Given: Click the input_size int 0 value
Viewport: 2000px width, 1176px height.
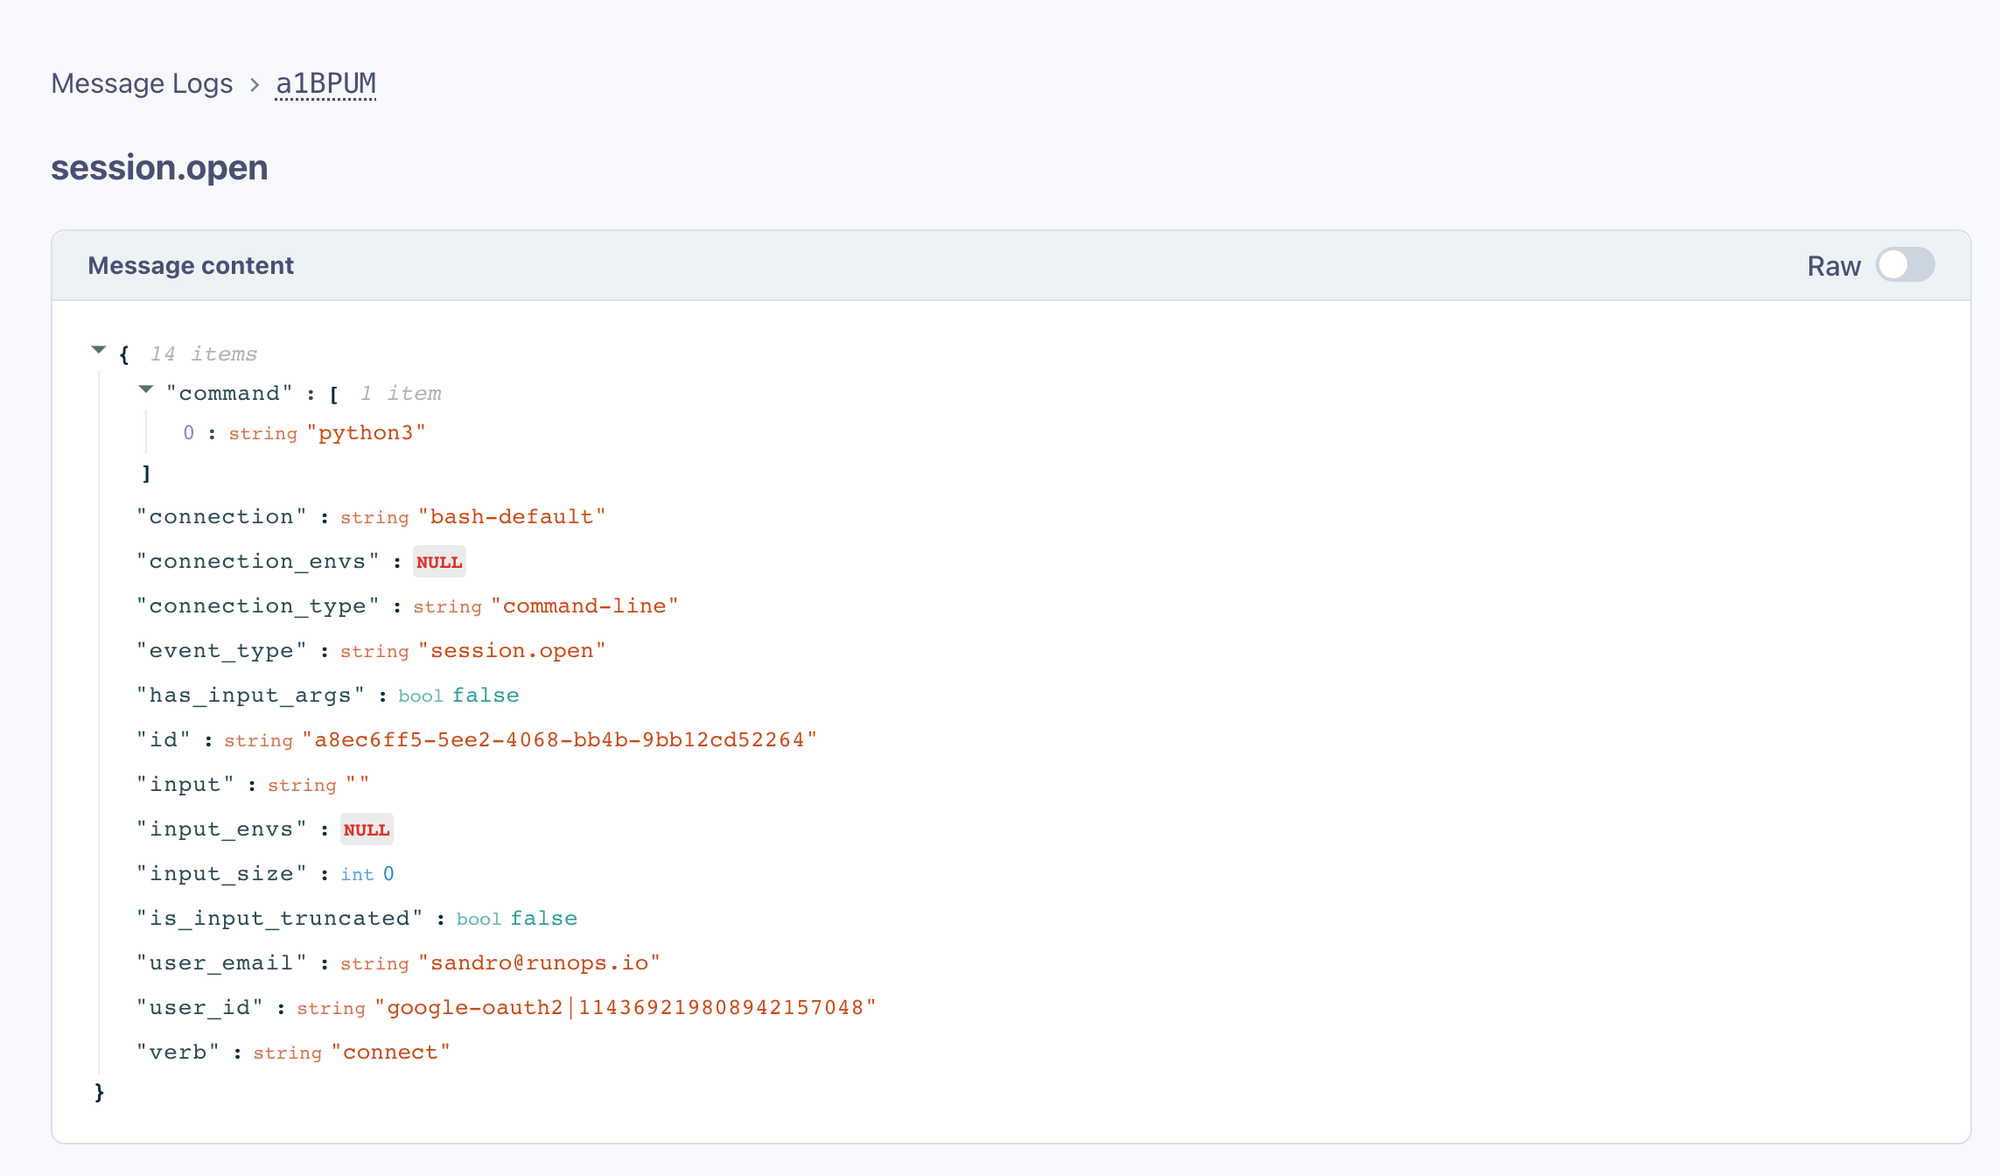Looking at the screenshot, I should (x=388, y=874).
